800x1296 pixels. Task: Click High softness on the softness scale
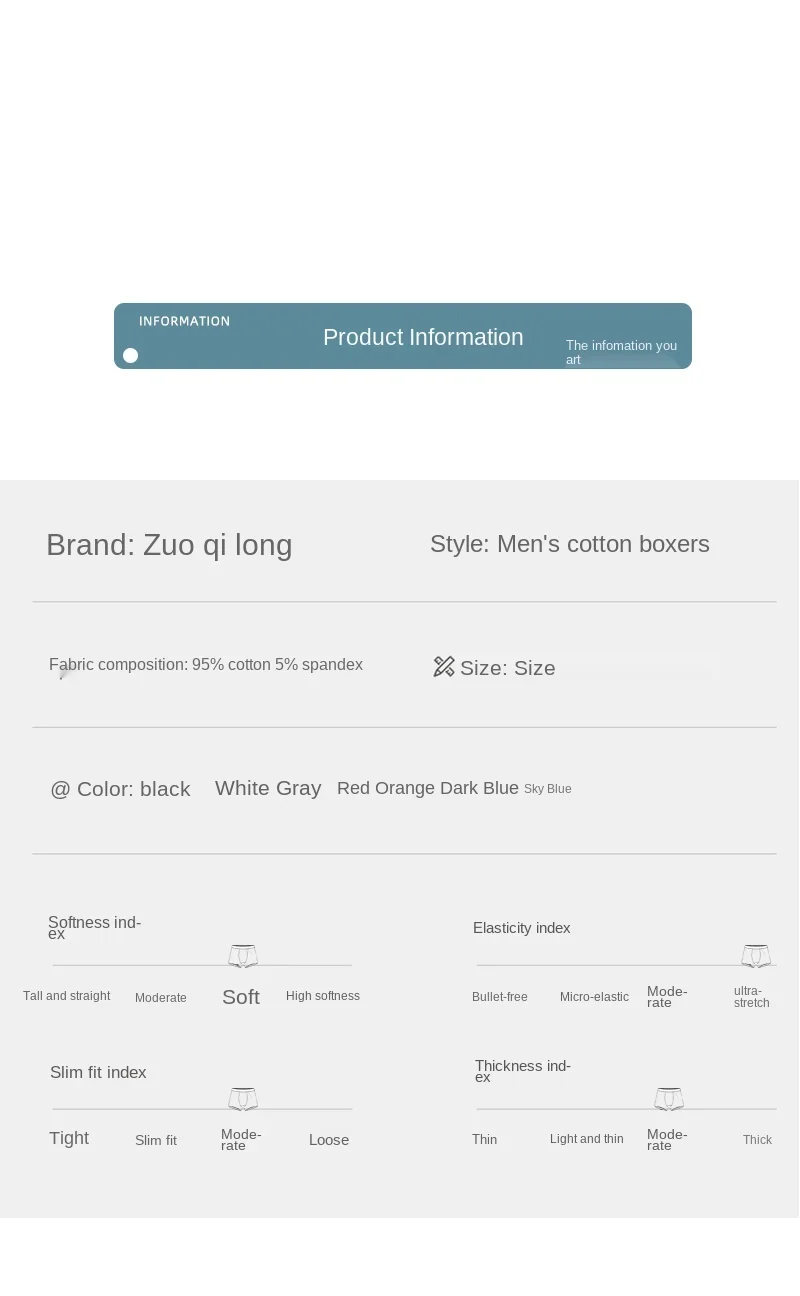coord(323,996)
